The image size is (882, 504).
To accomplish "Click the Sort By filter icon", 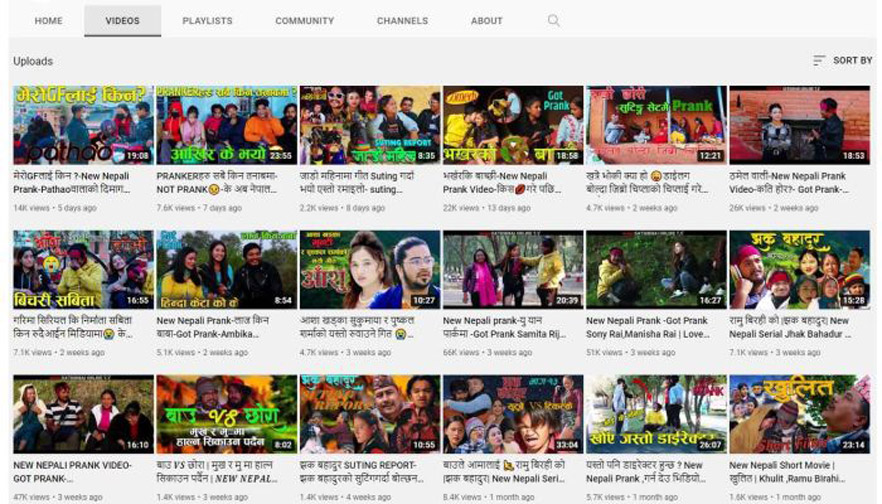I will pos(819,61).
